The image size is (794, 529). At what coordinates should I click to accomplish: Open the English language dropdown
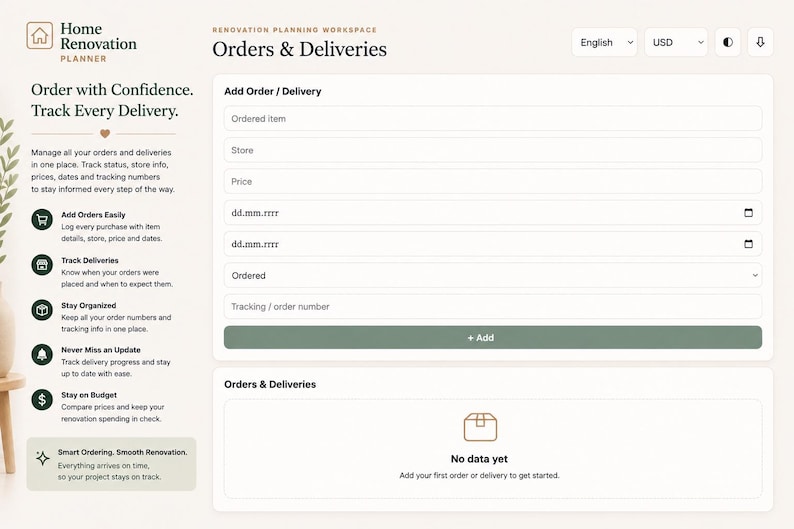[x=604, y=42]
